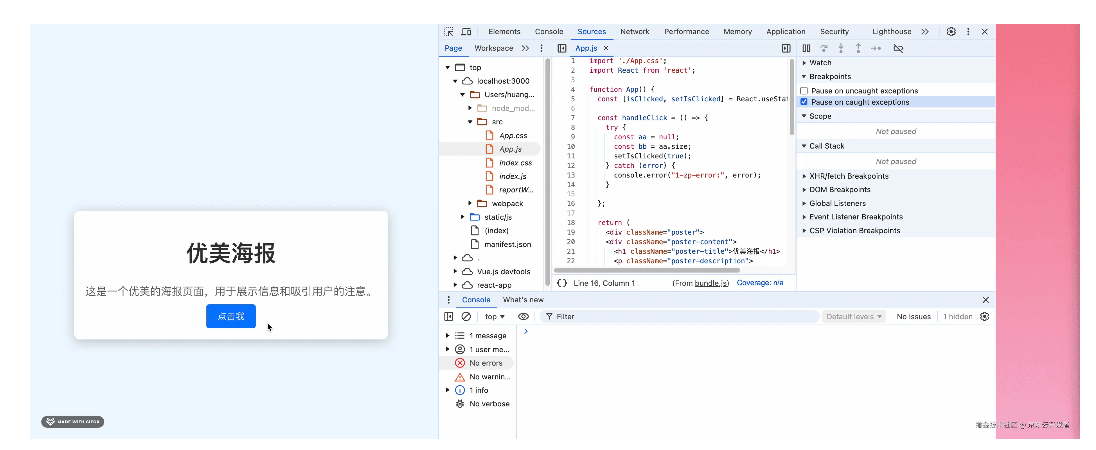
Task: Enable Pause on uncaught exceptions
Action: tap(804, 91)
